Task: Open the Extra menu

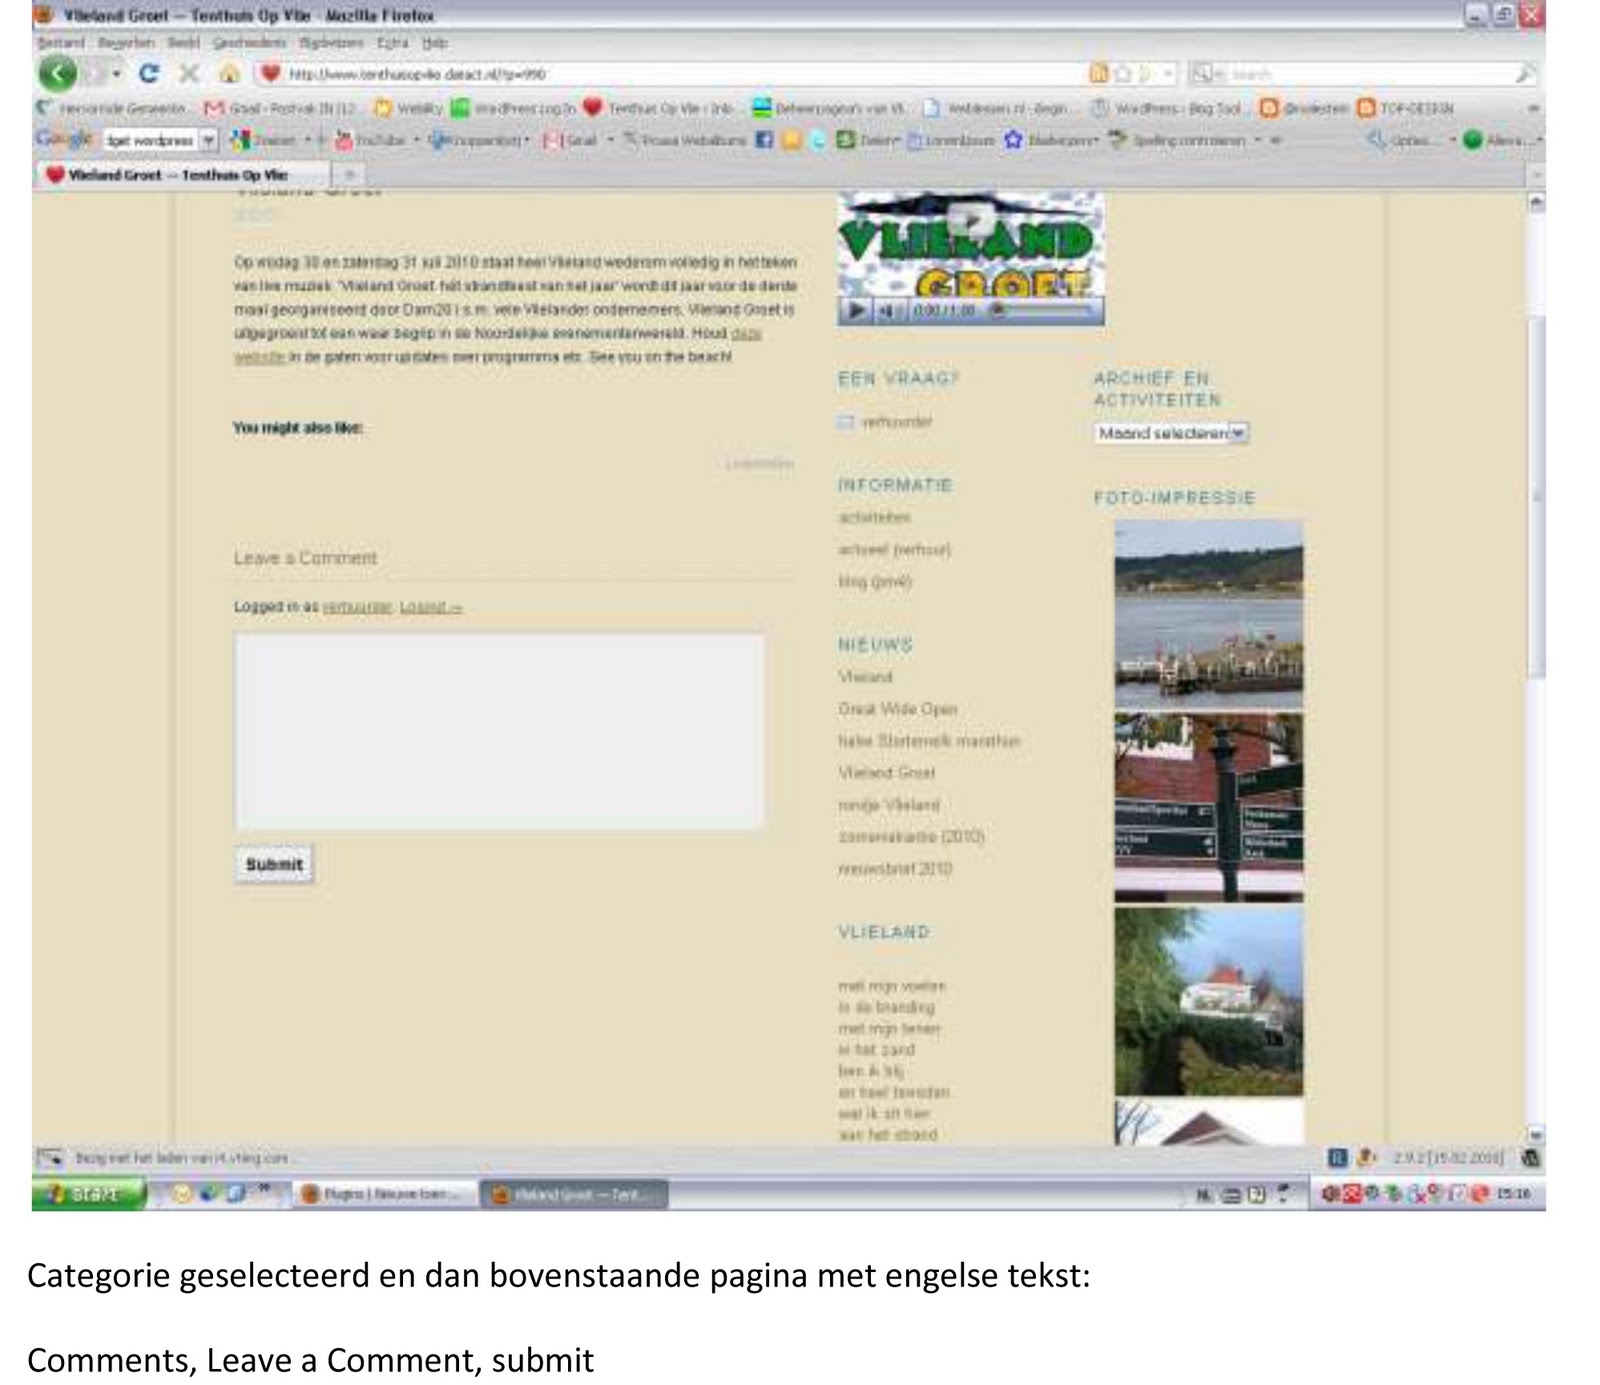Action: point(393,43)
